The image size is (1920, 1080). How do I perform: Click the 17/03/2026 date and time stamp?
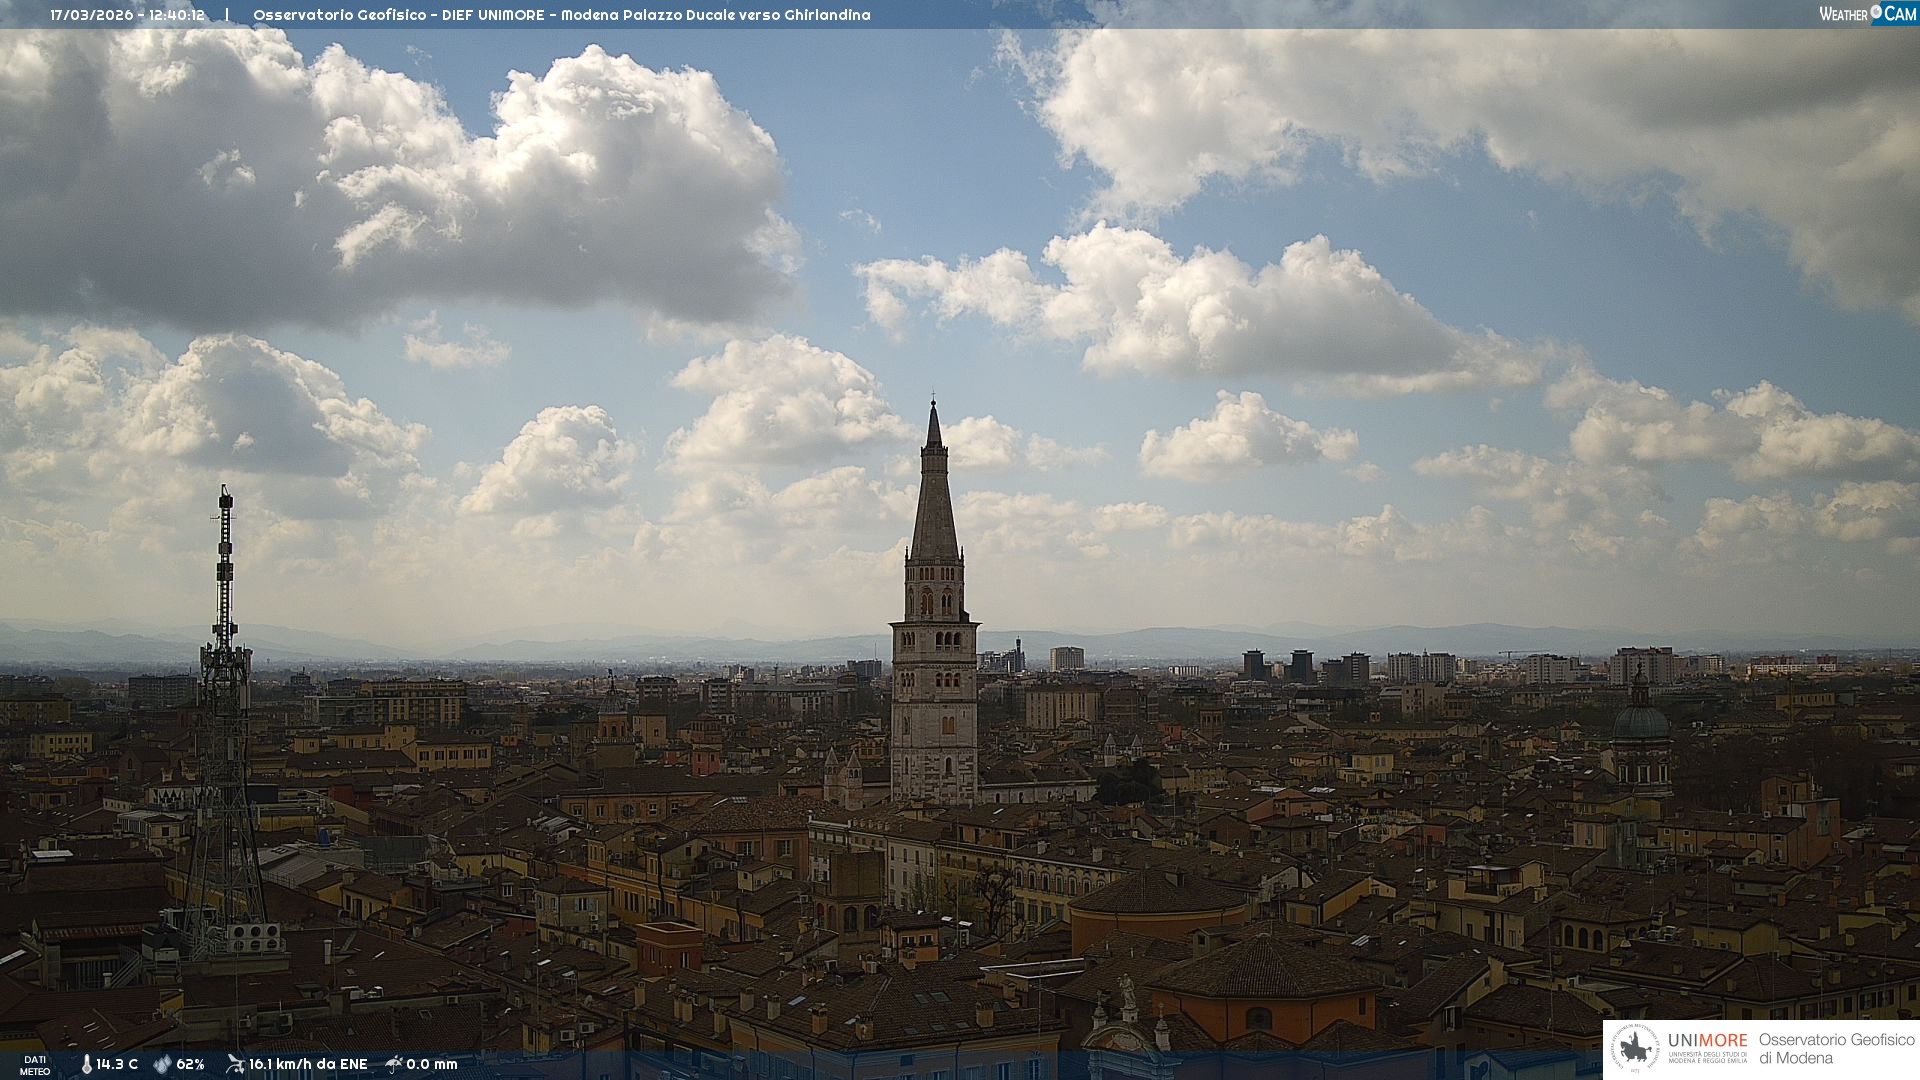pyautogui.click(x=127, y=15)
